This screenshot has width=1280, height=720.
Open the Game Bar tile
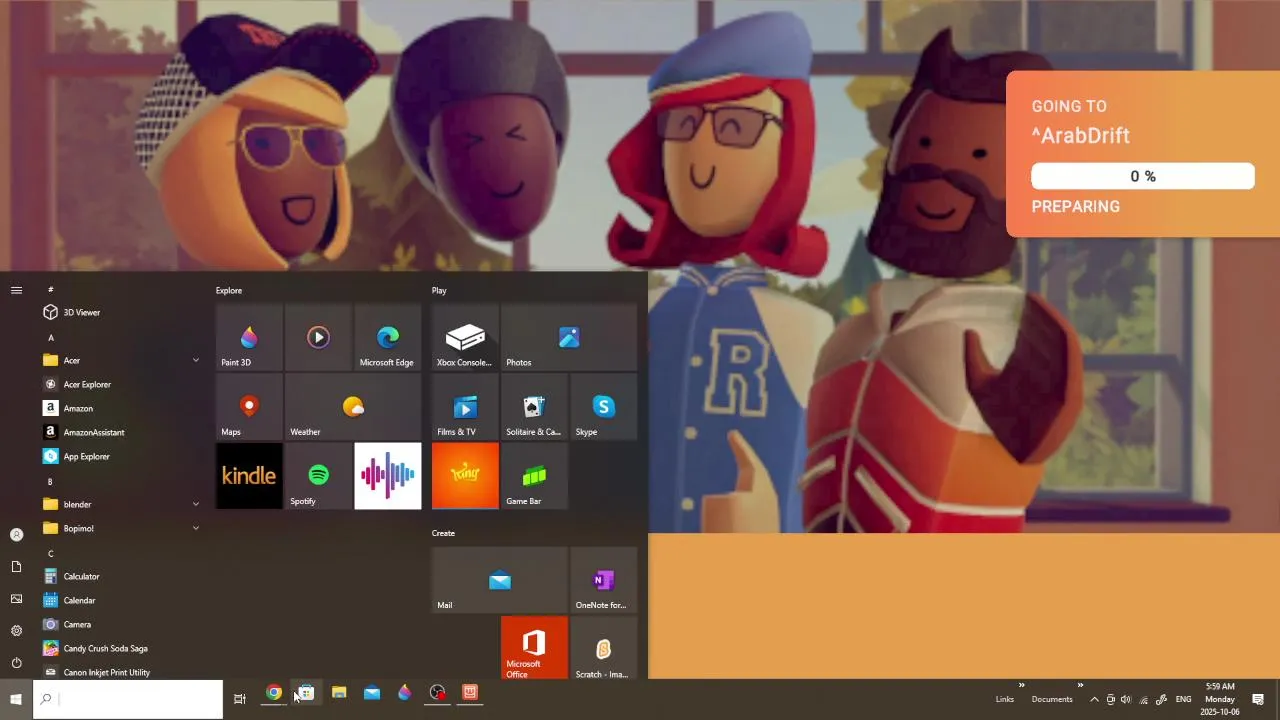[534, 476]
